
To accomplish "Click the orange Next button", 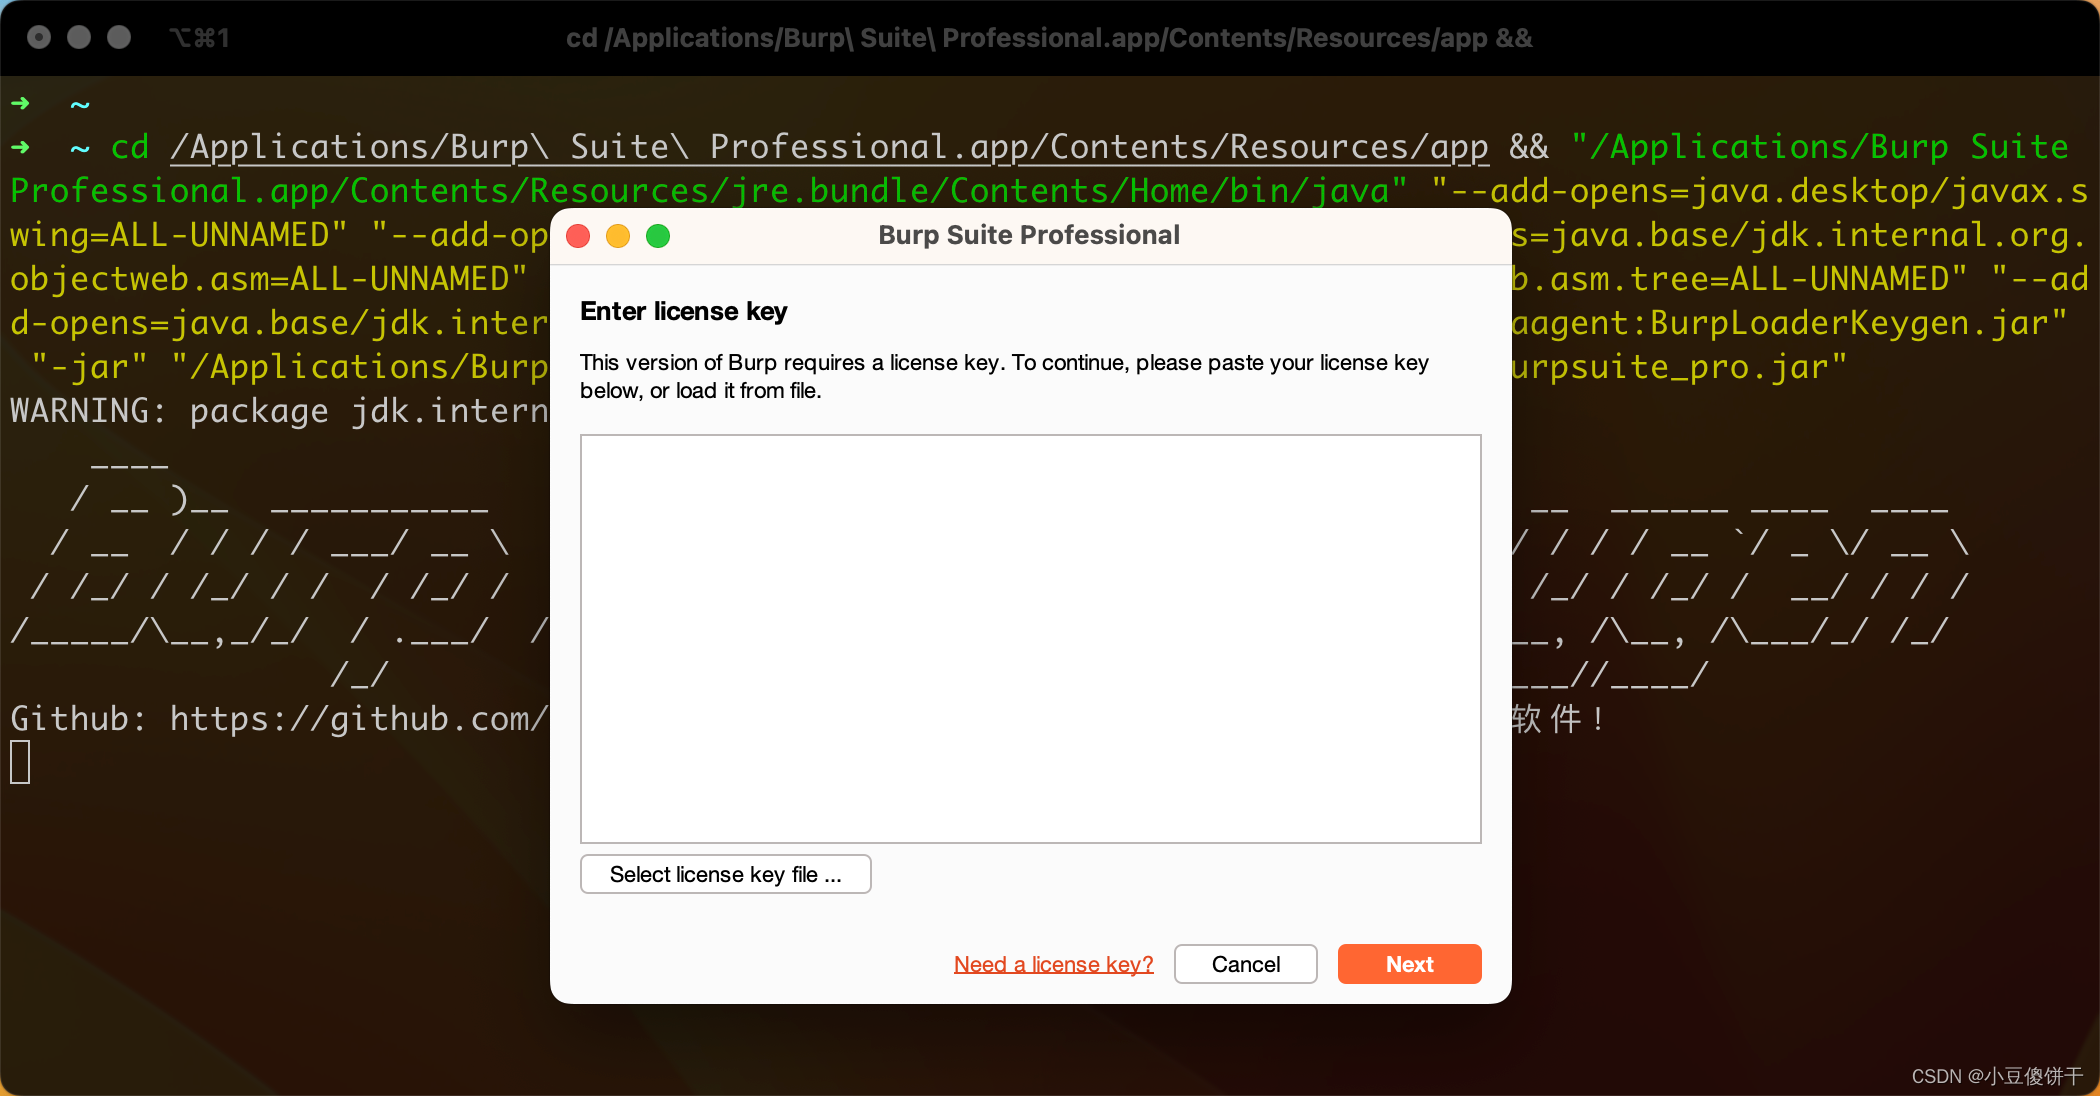I will click(1409, 964).
